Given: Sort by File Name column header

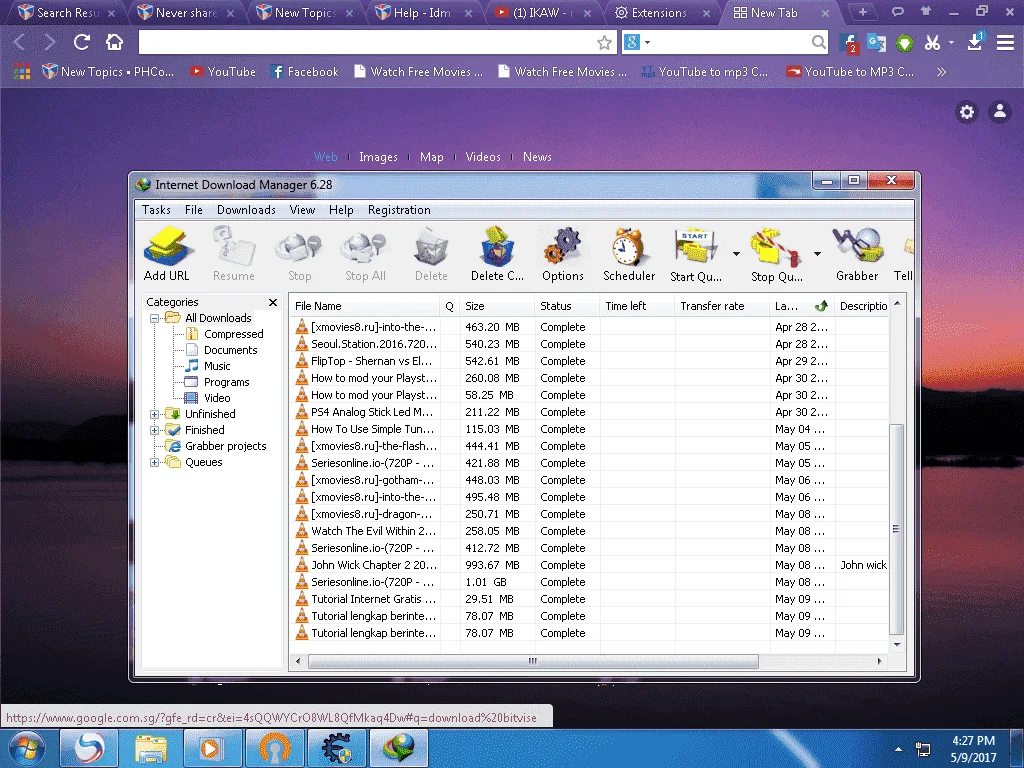Looking at the screenshot, I should pyautogui.click(x=366, y=306).
